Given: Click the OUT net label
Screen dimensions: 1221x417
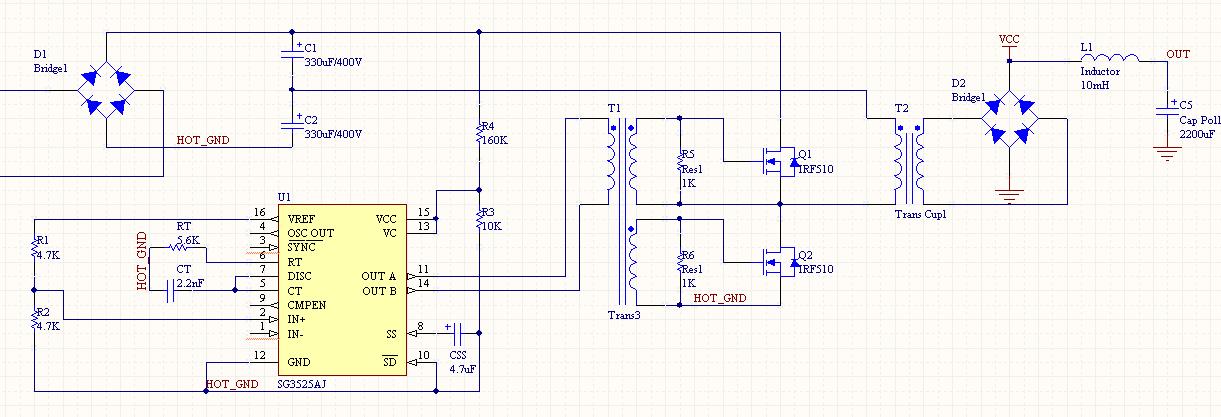Looking at the screenshot, I should [x=1178, y=54].
